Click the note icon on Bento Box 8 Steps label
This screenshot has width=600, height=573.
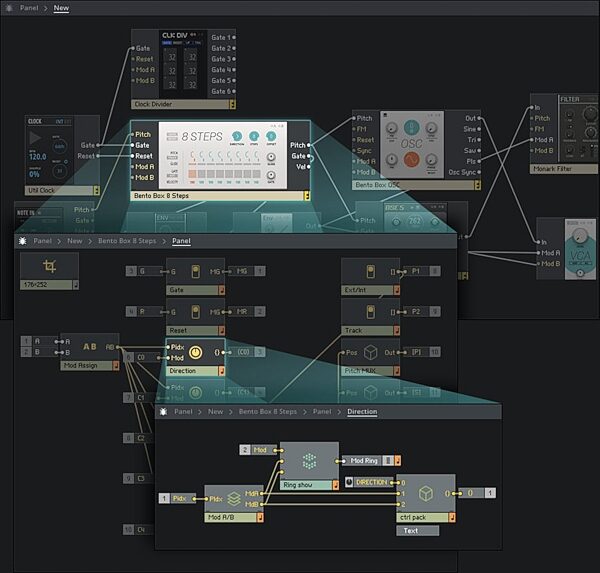point(307,196)
